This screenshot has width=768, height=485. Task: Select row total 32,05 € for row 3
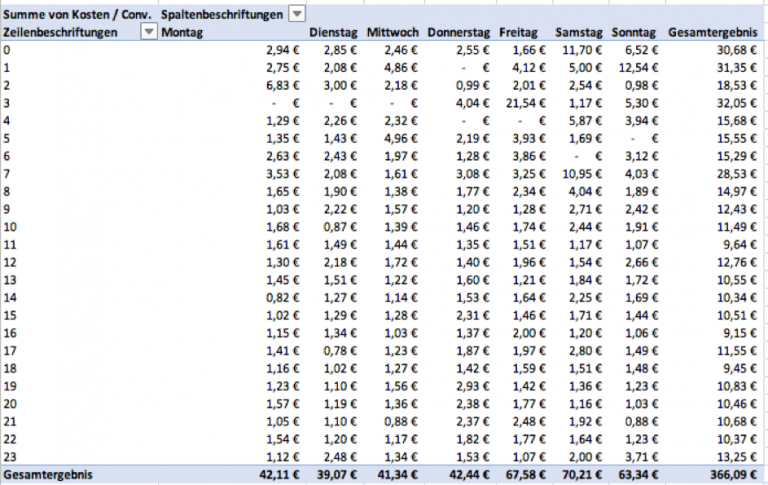click(737, 103)
